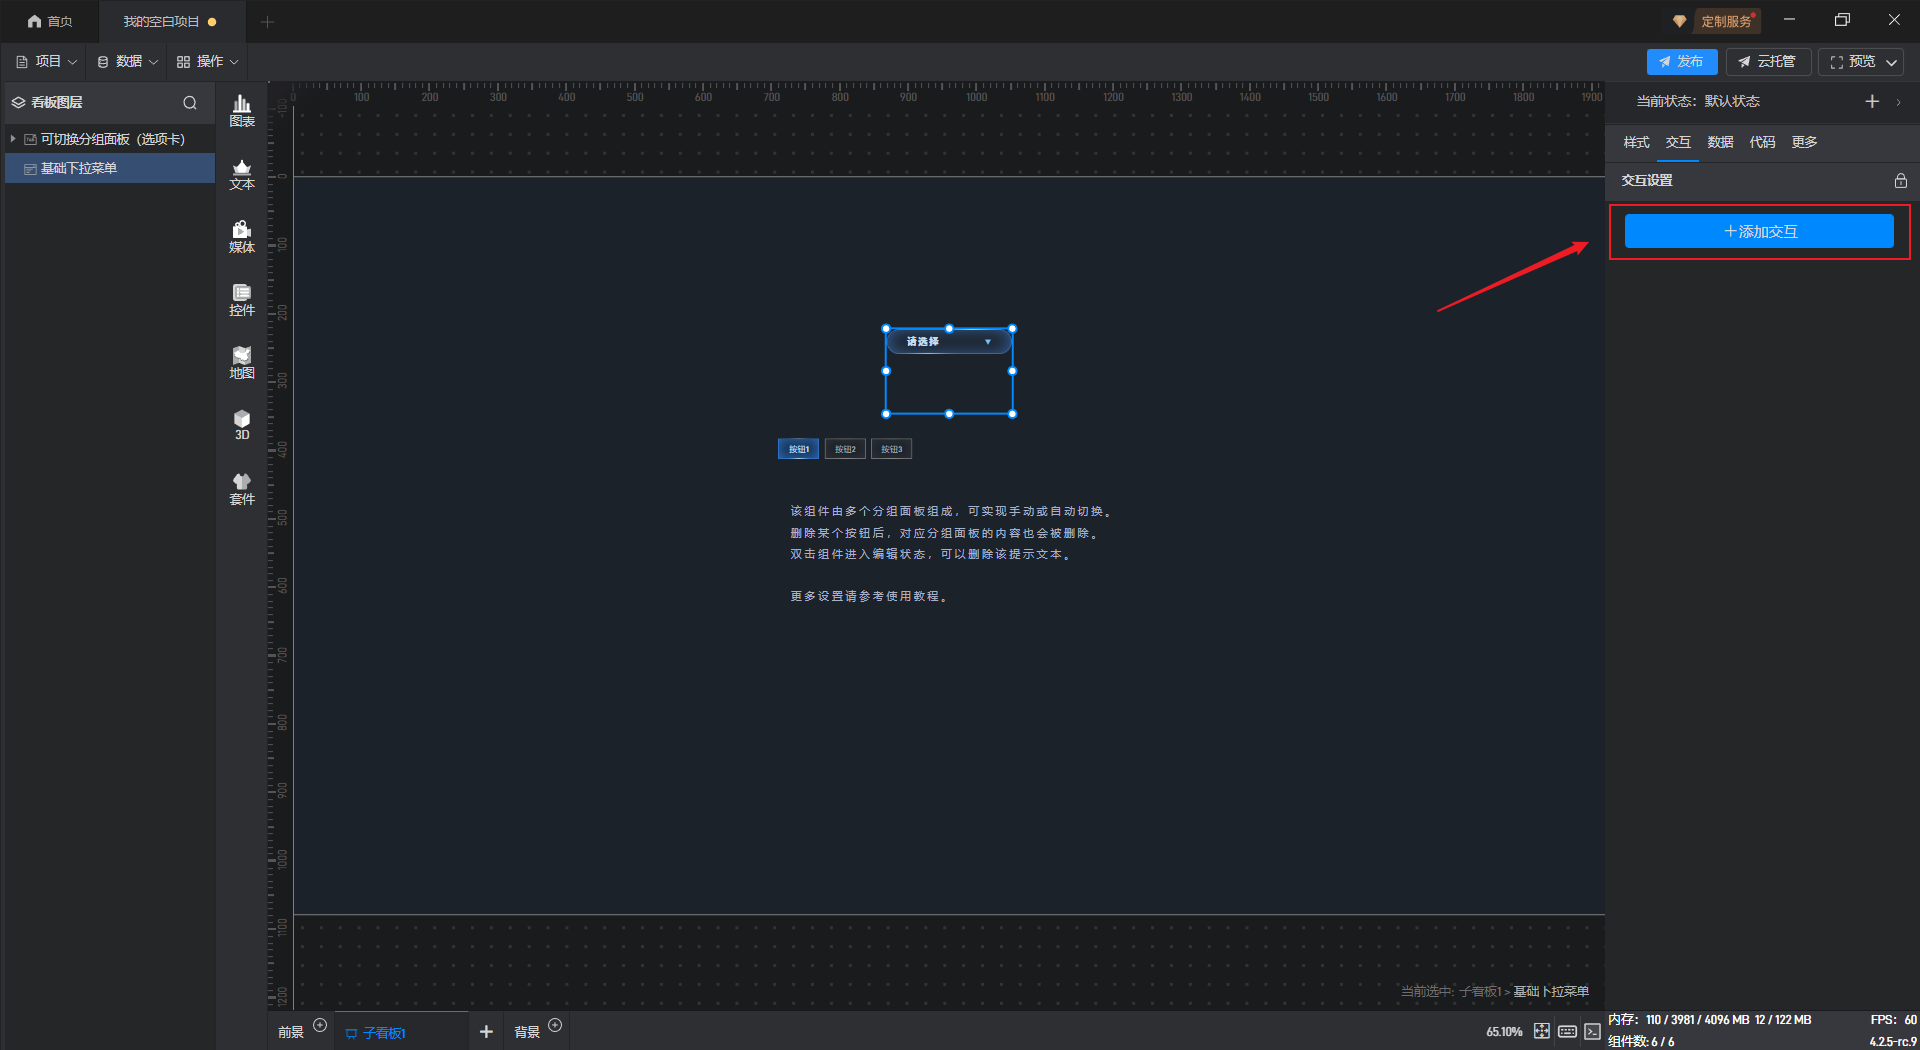Open the 文本 text components panel
This screenshot has width=1920, height=1050.
(242, 174)
